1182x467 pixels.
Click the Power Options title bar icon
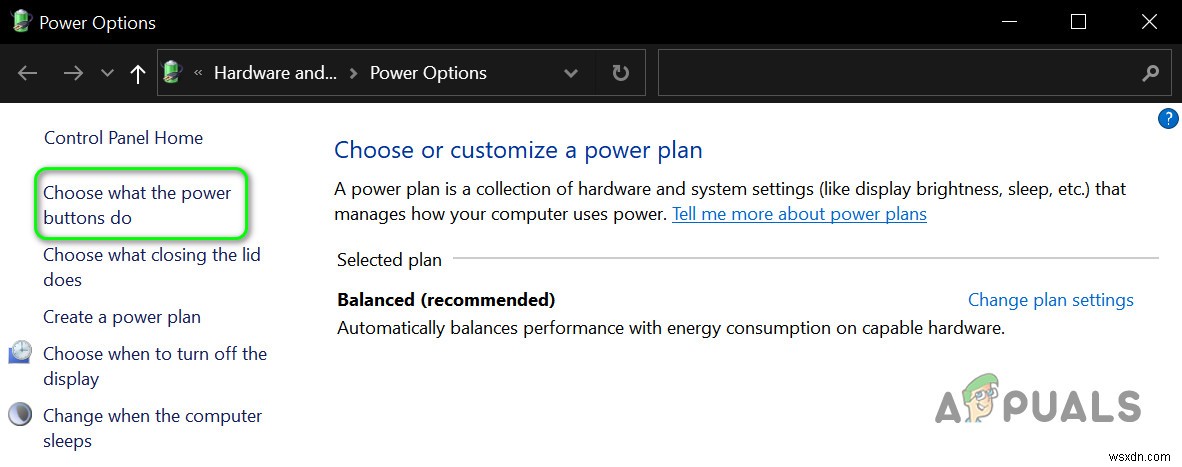[21, 22]
